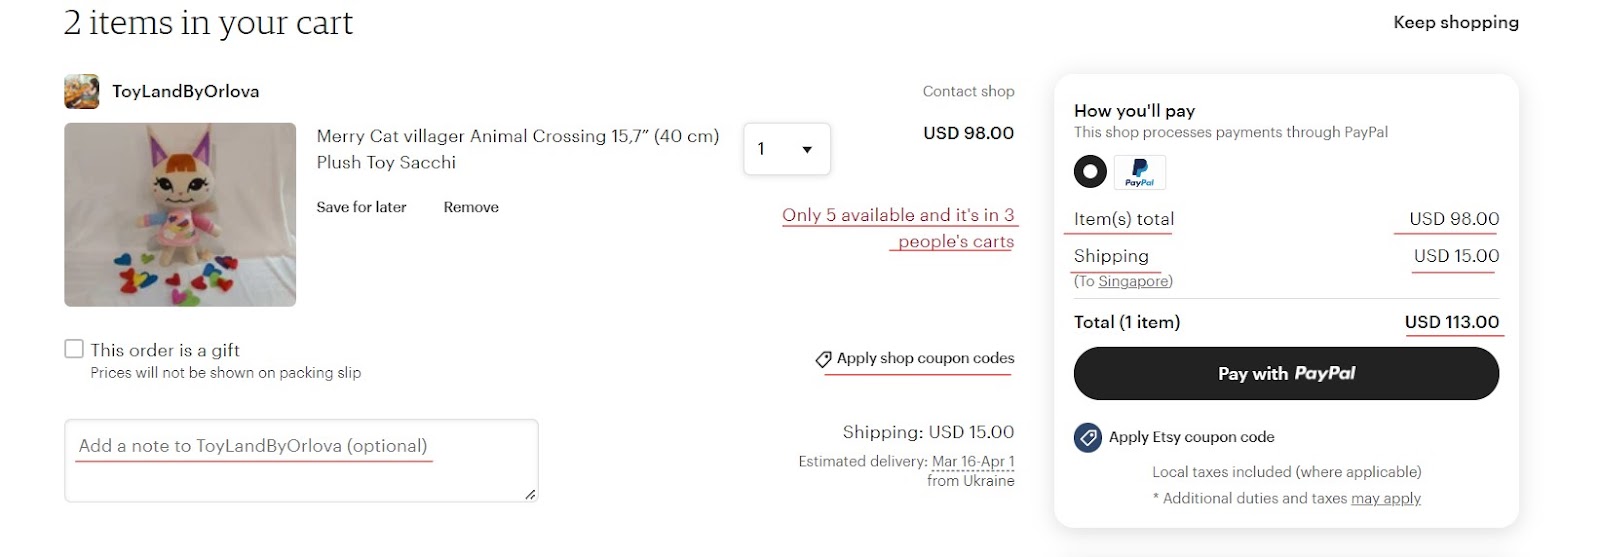The height and width of the screenshot is (557, 1600).
Task: Focus the note to ToyLandByOrlova text field
Action: click(x=301, y=460)
